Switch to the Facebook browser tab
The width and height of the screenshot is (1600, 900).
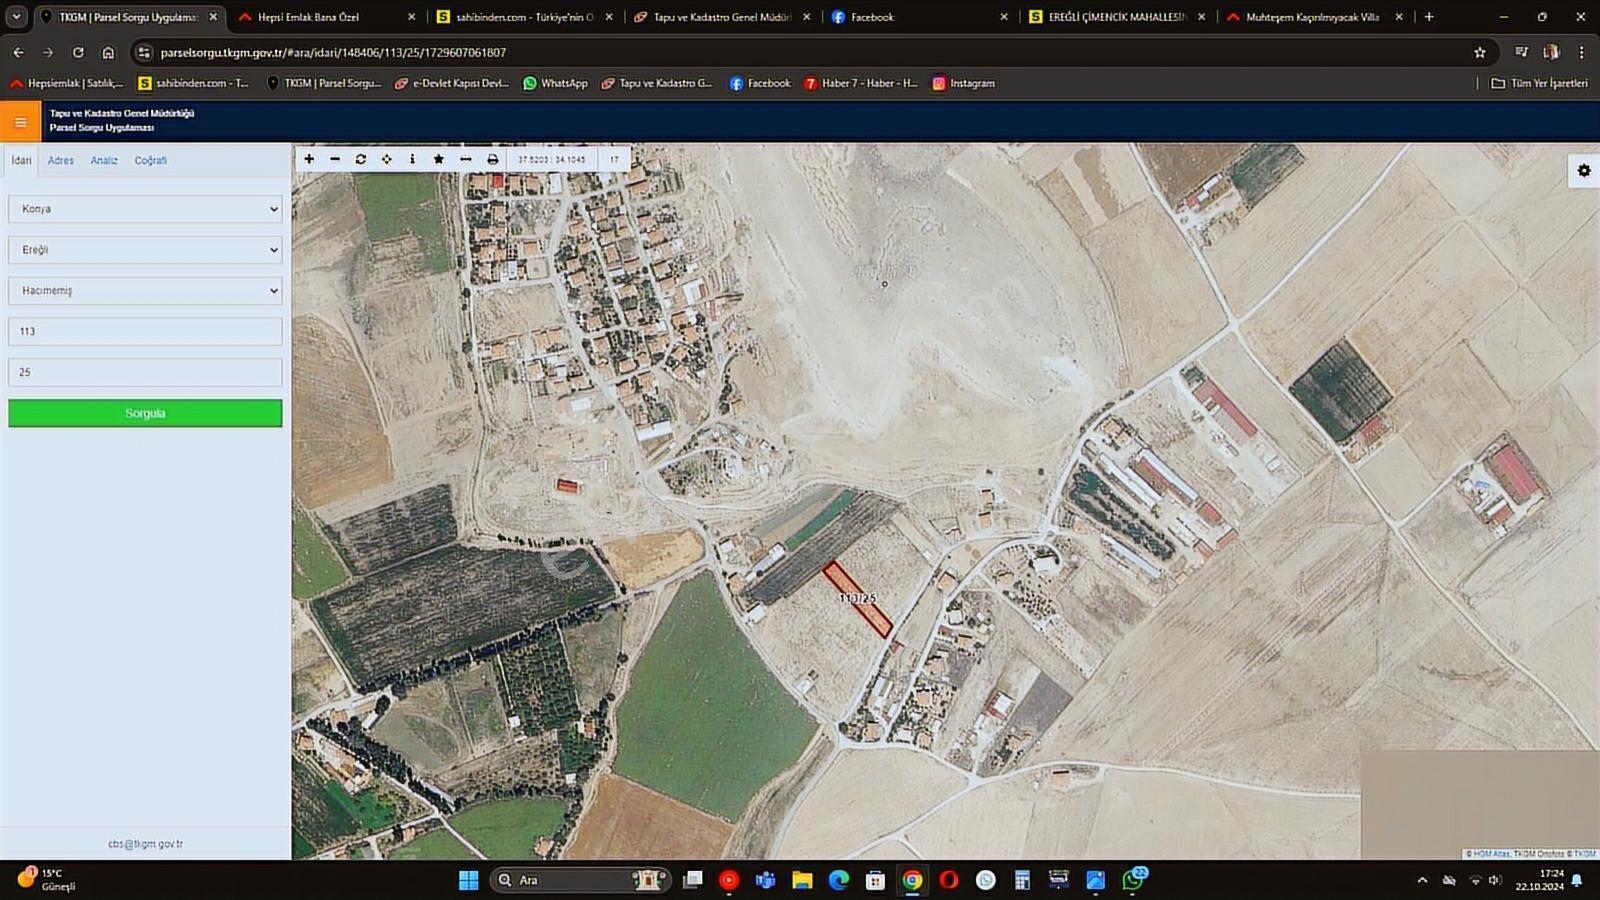[919, 17]
